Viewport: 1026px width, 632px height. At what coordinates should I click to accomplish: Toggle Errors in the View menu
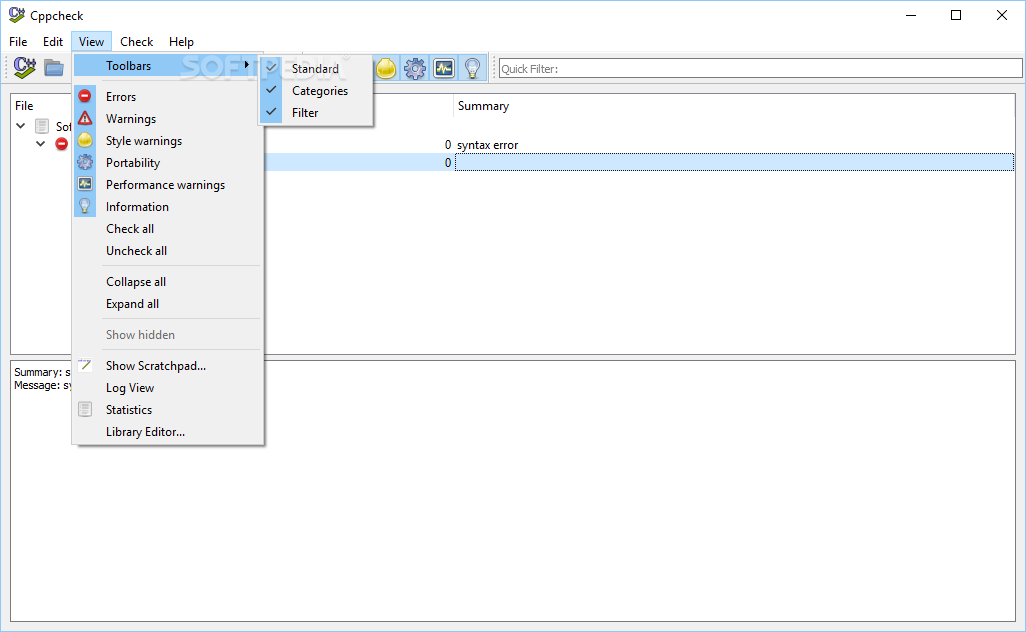tap(168, 97)
